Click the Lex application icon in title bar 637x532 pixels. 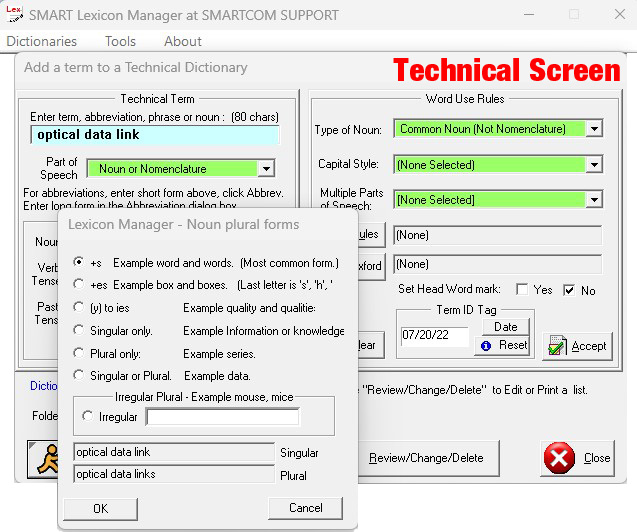(x=14, y=14)
